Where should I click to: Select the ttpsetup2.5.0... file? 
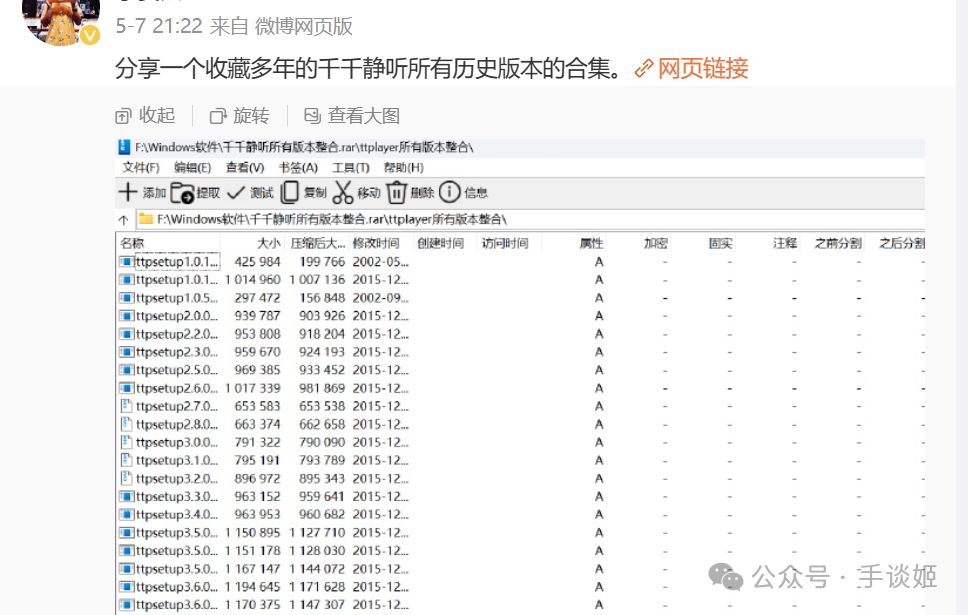177,370
